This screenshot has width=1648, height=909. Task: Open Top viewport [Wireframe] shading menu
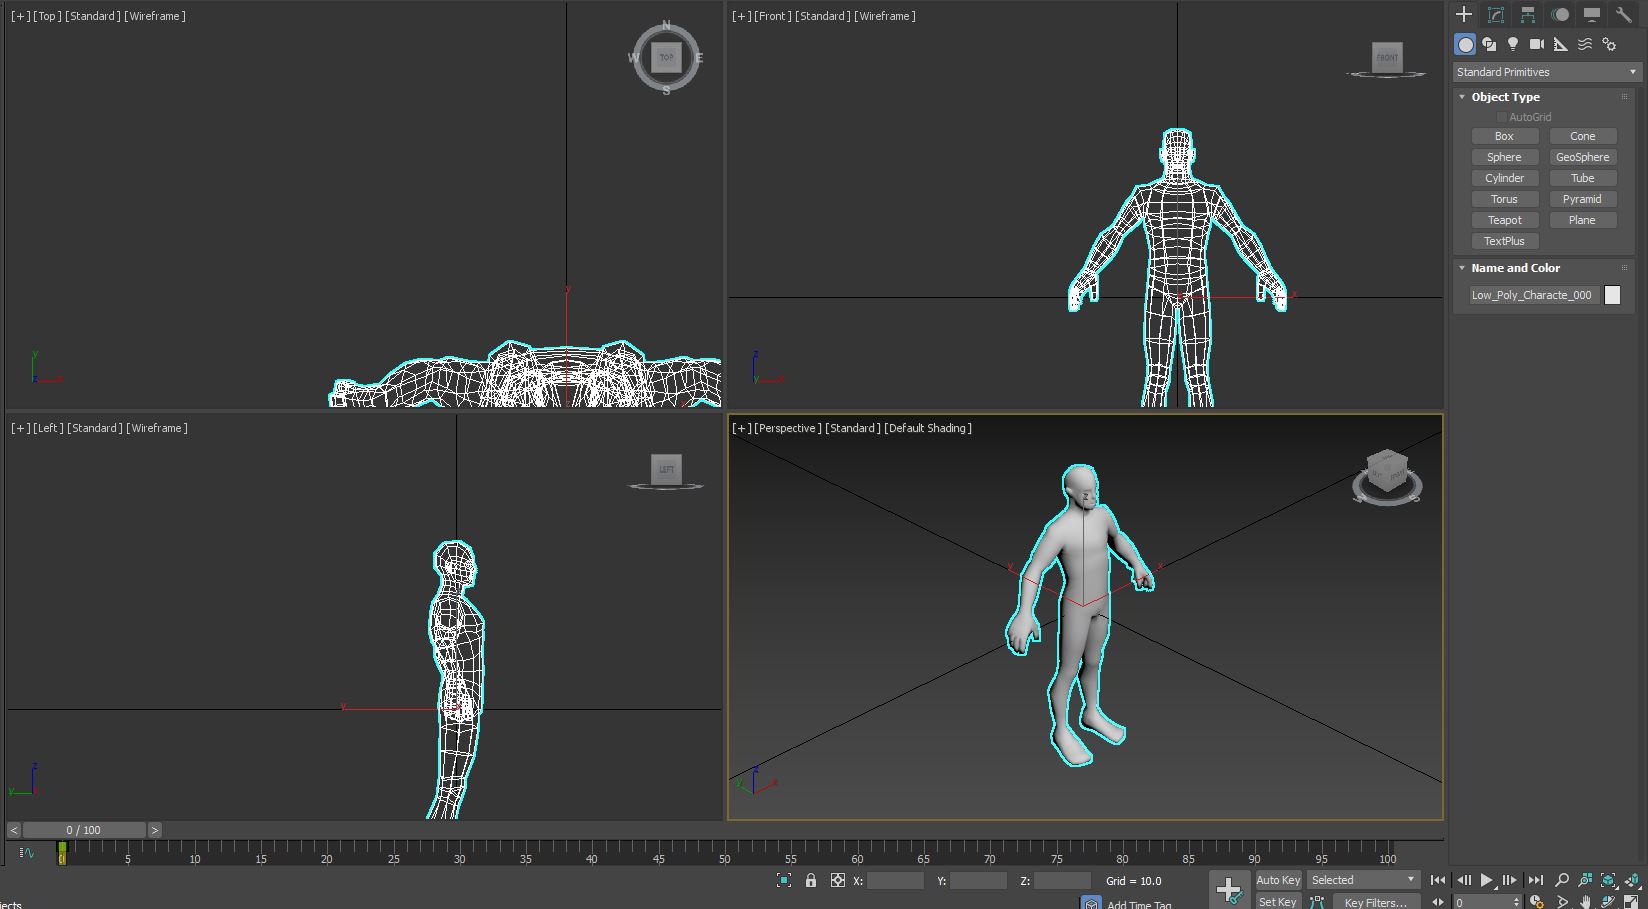[155, 16]
